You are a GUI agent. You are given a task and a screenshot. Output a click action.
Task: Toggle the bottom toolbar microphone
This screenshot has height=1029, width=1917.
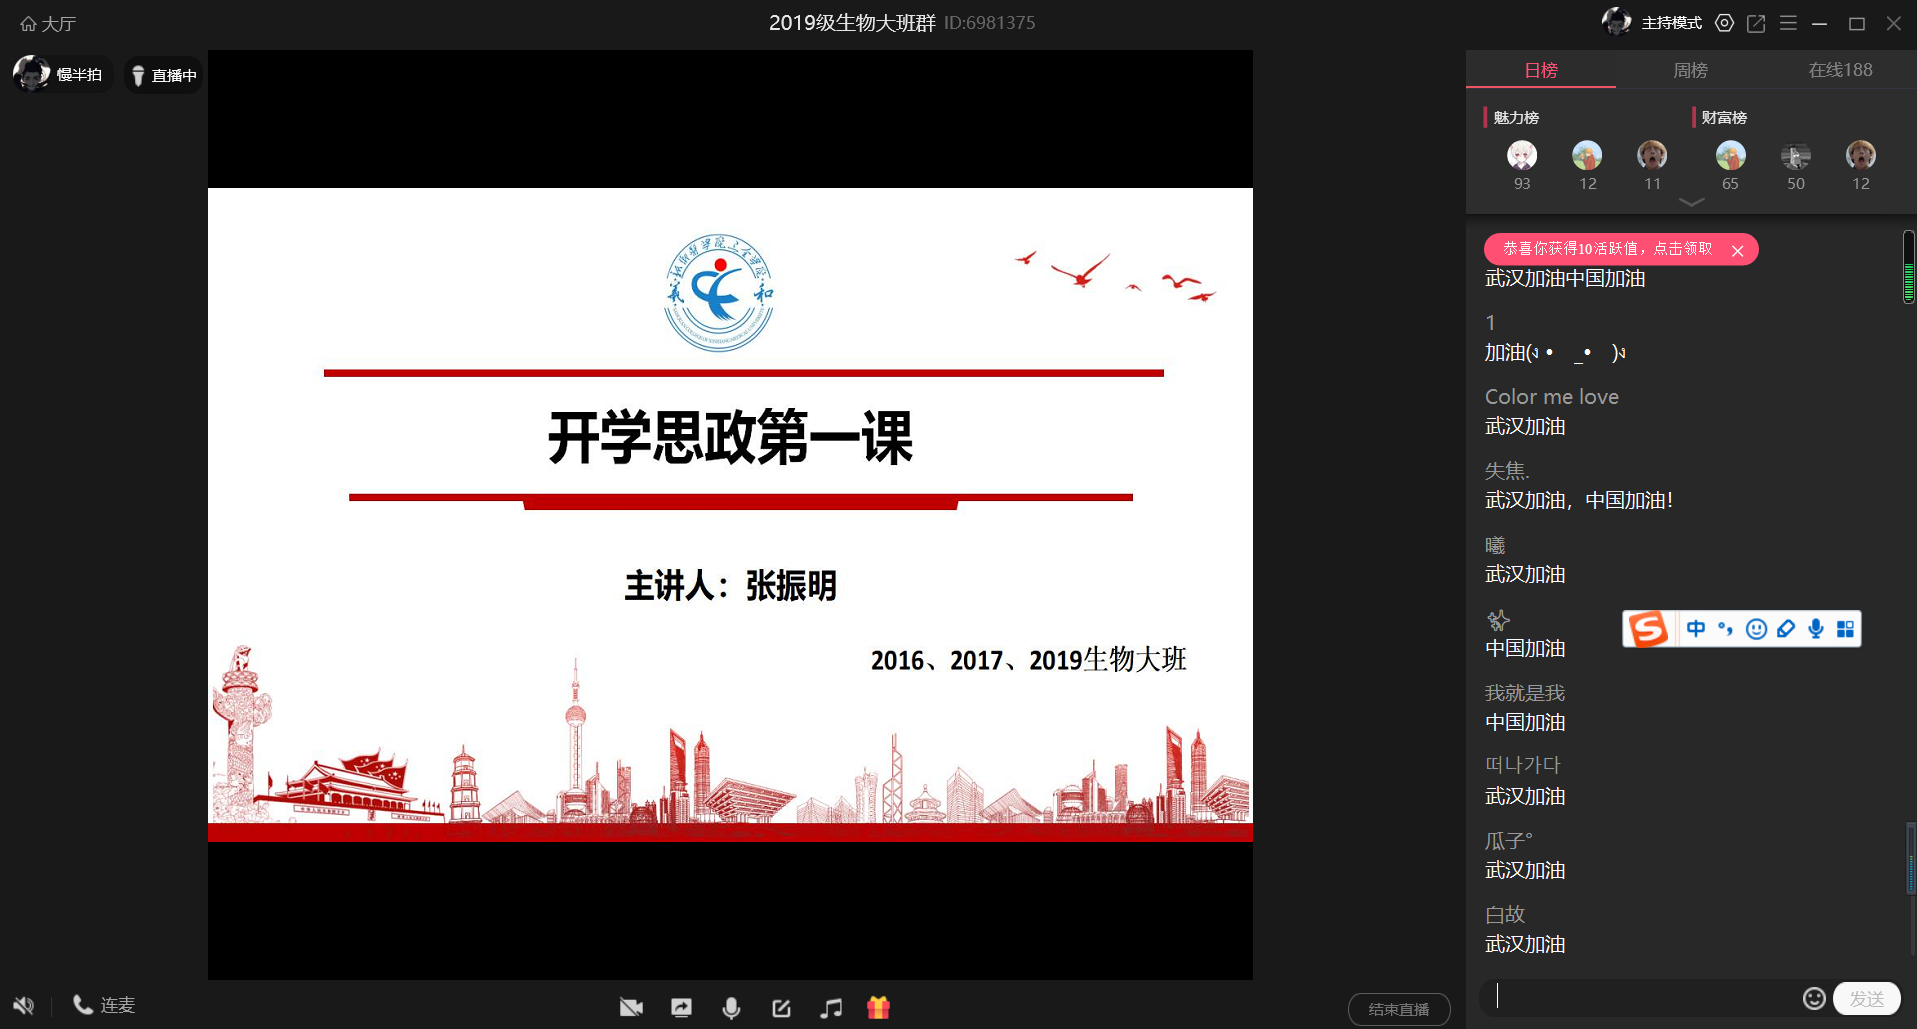point(731,1008)
